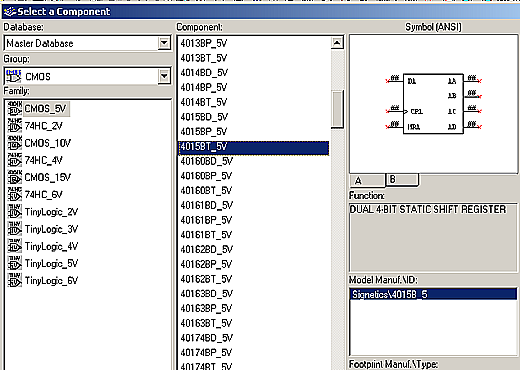This screenshot has width=520, height=370.
Task: Click the Select a Component title icon
Action: [10, 12]
